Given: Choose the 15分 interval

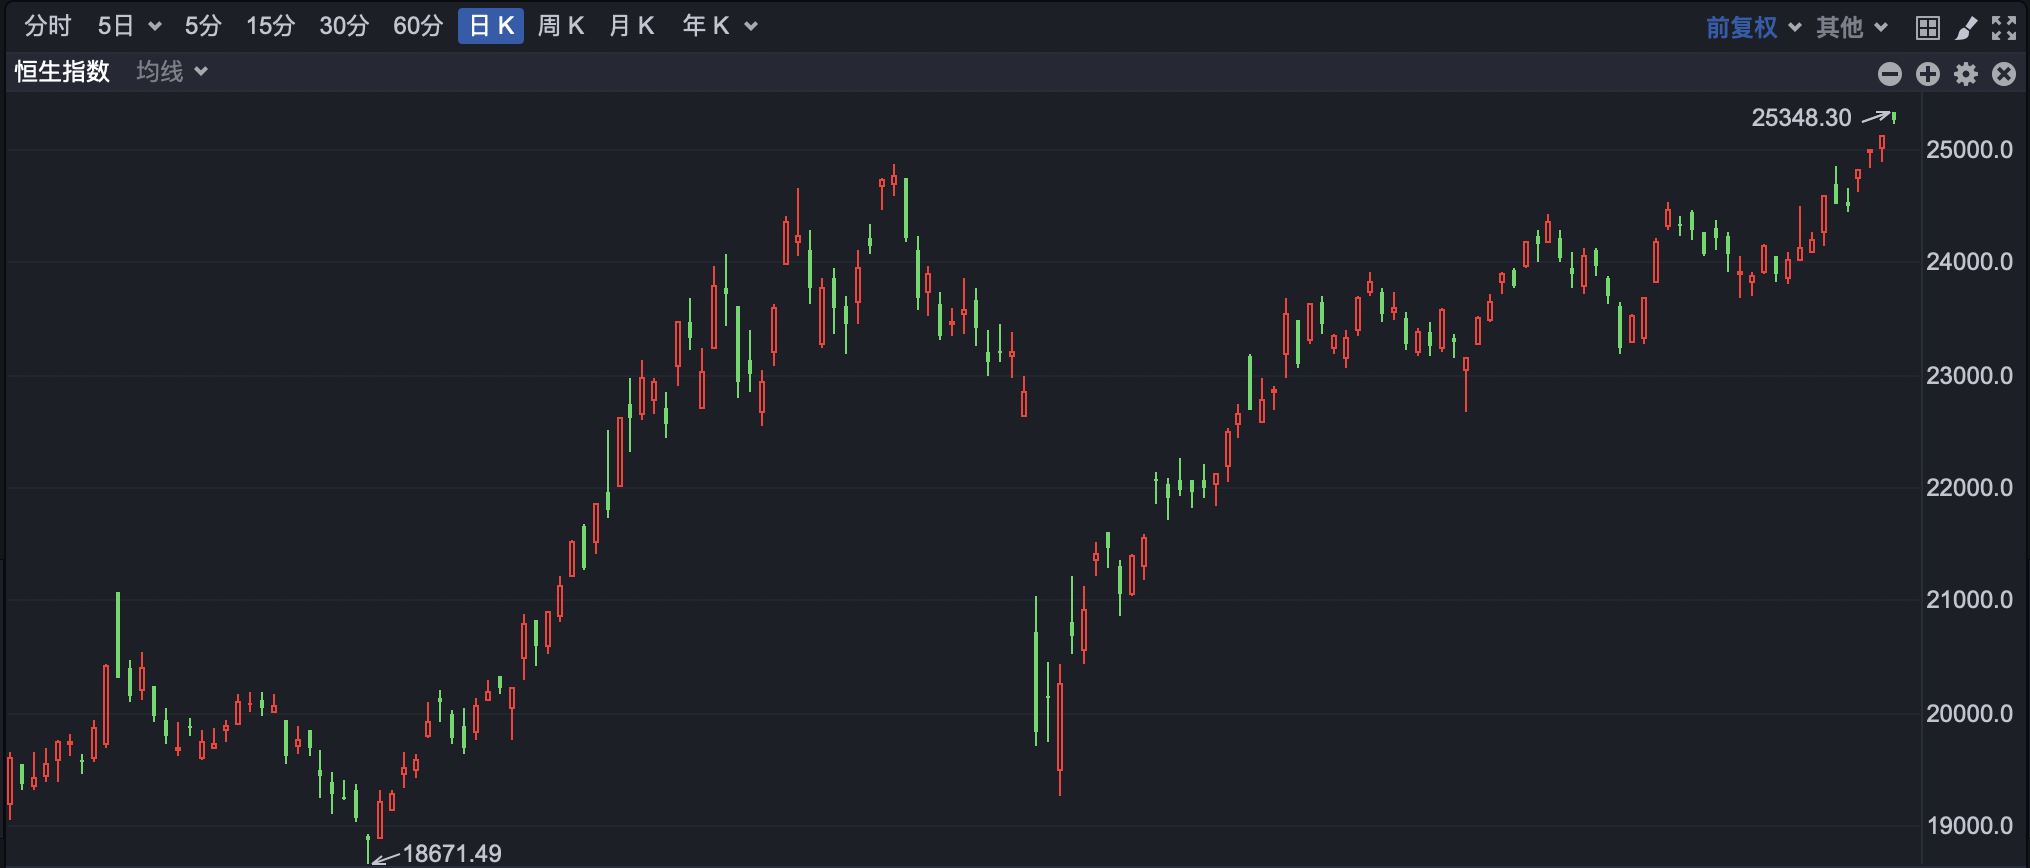Looking at the screenshot, I should coord(270,26).
